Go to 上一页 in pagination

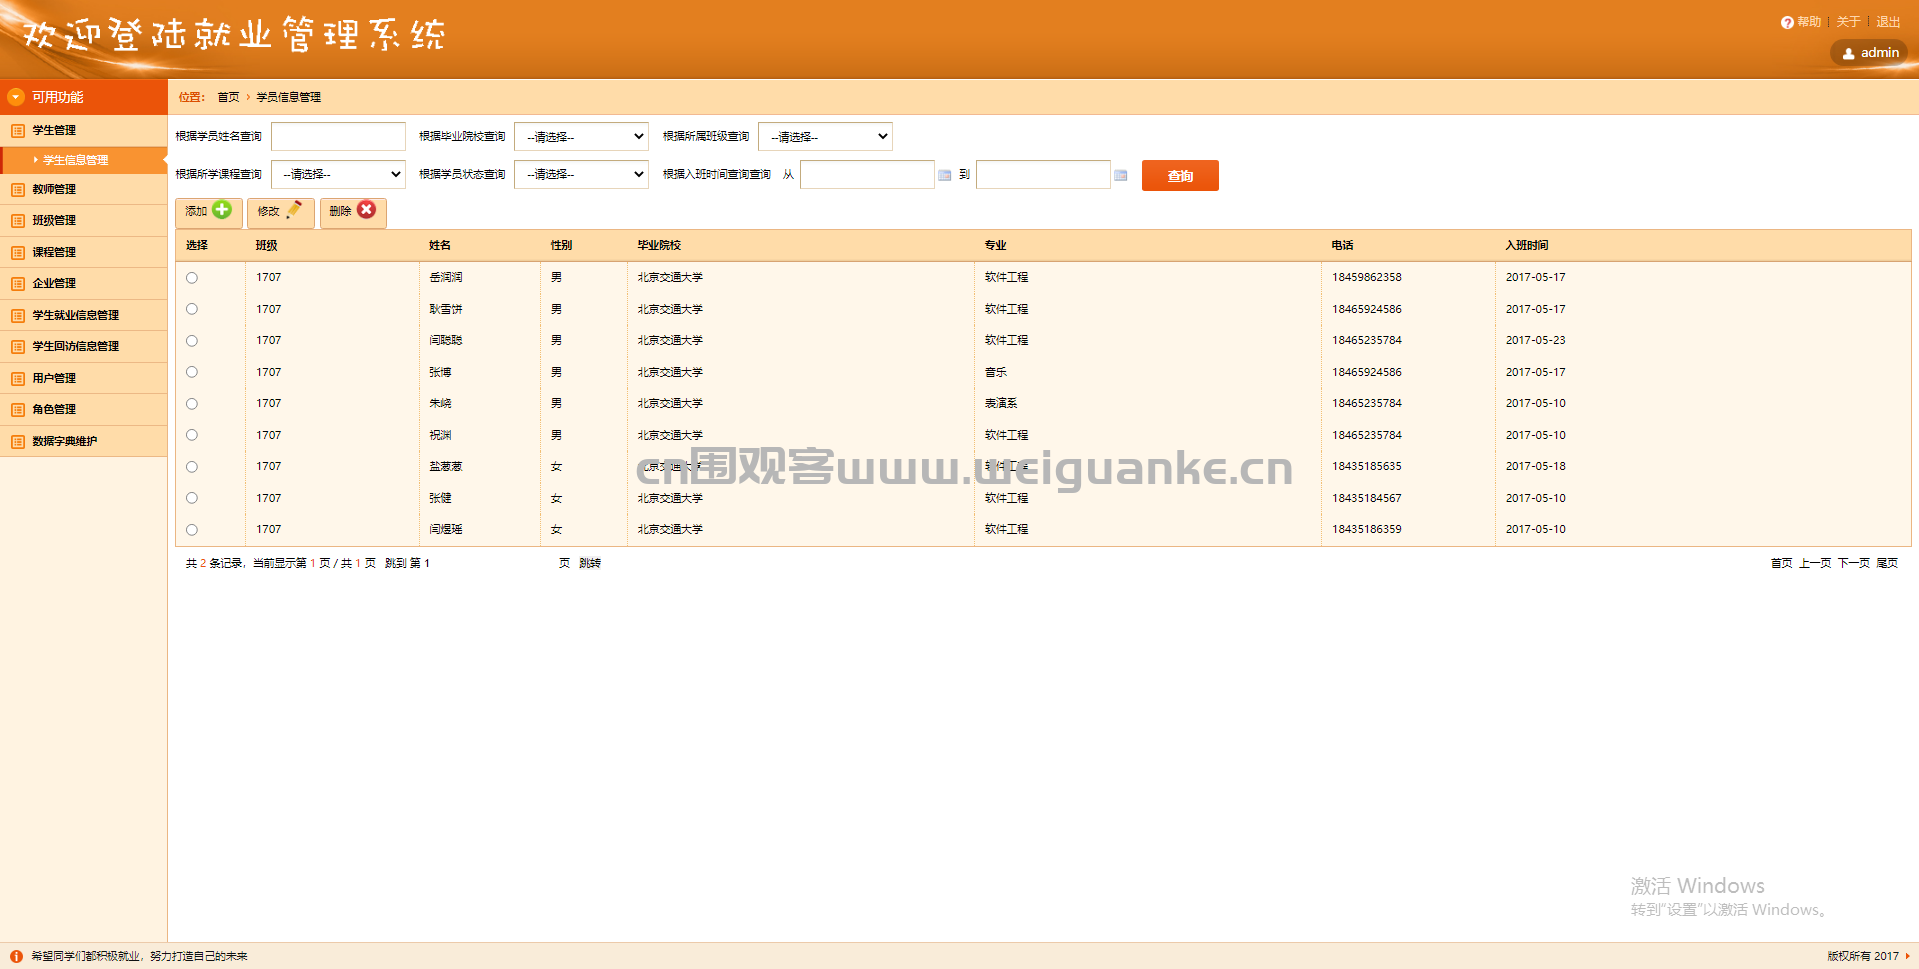click(x=1815, y=564)
